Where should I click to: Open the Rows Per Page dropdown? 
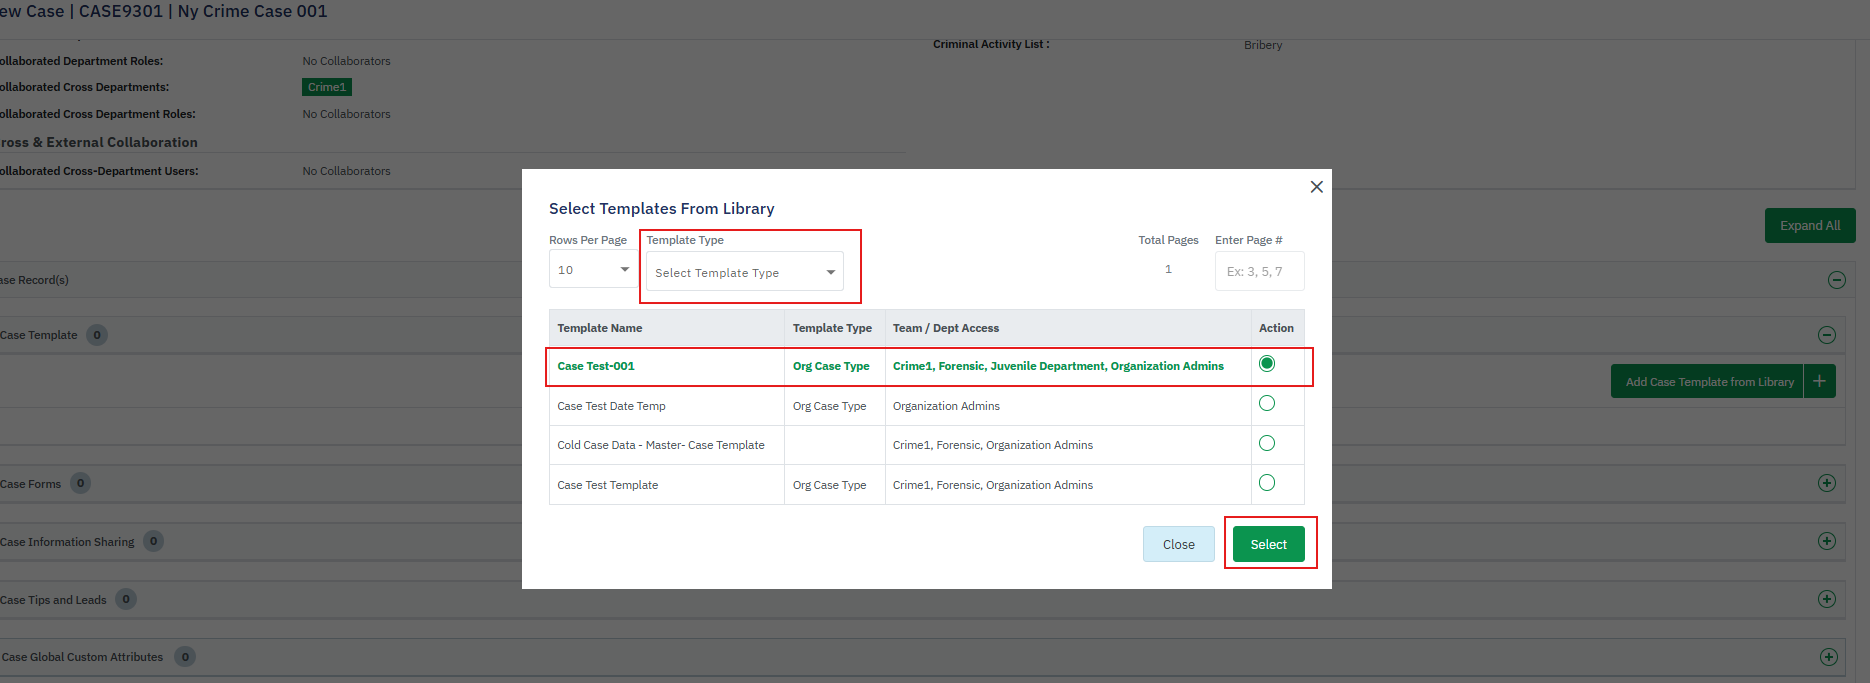(593, 270)
